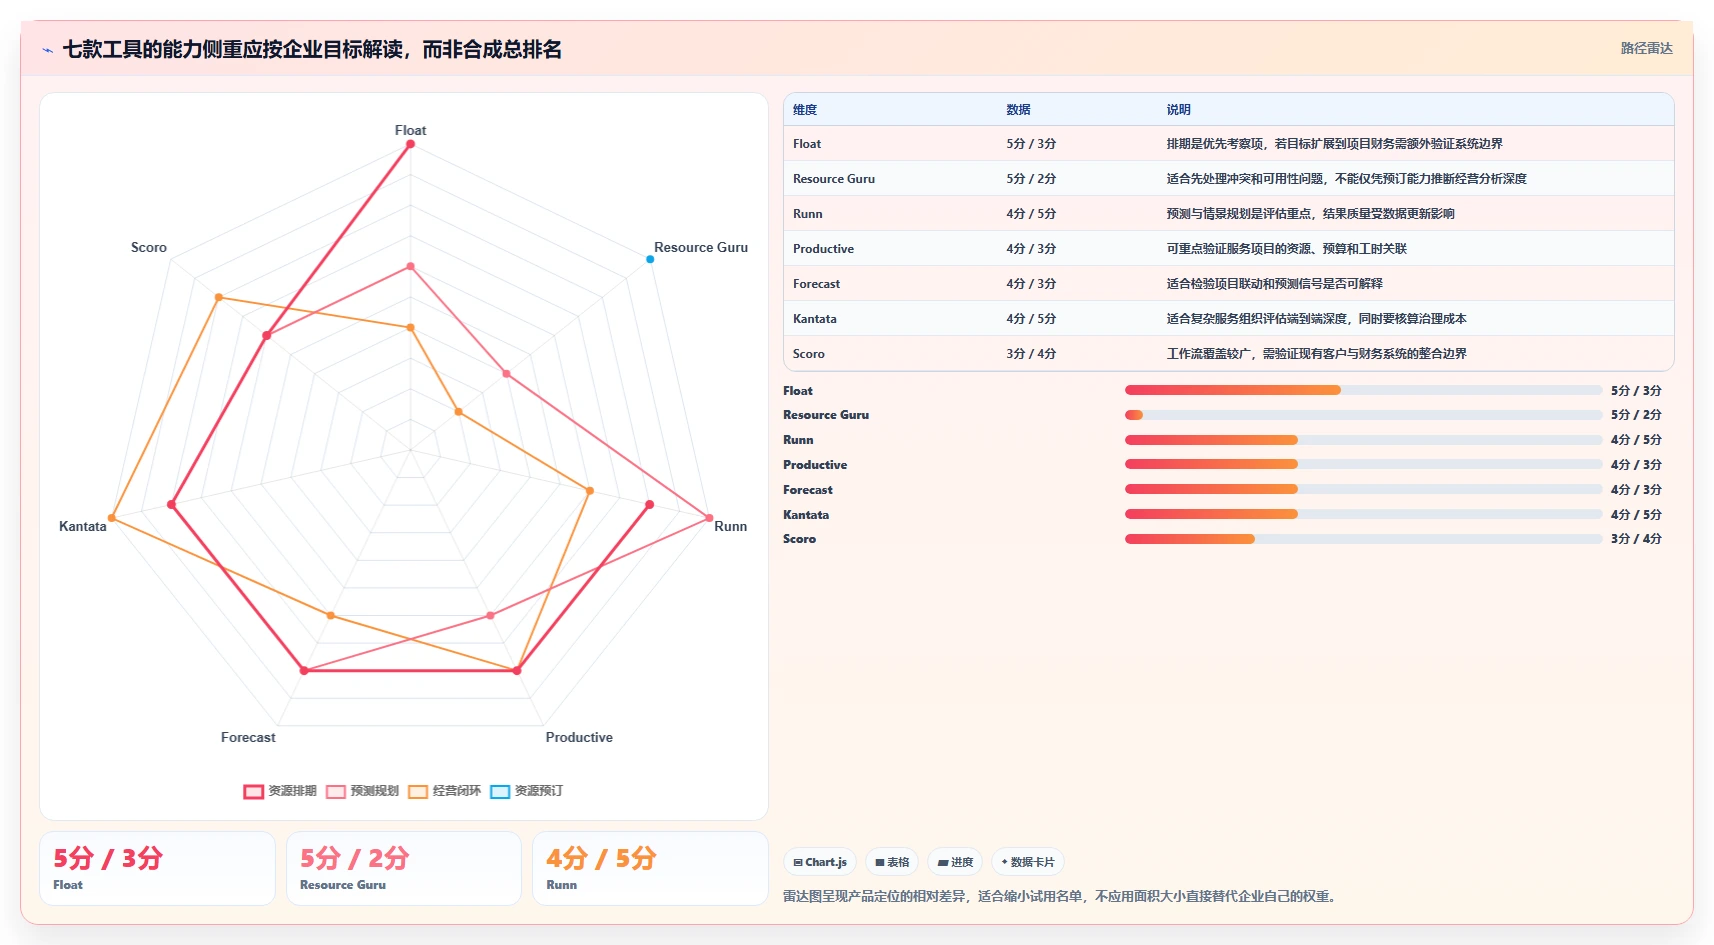Click the 进度 chip
The width and height of the screenshot is (1714, 945).
tap(955, 862)
